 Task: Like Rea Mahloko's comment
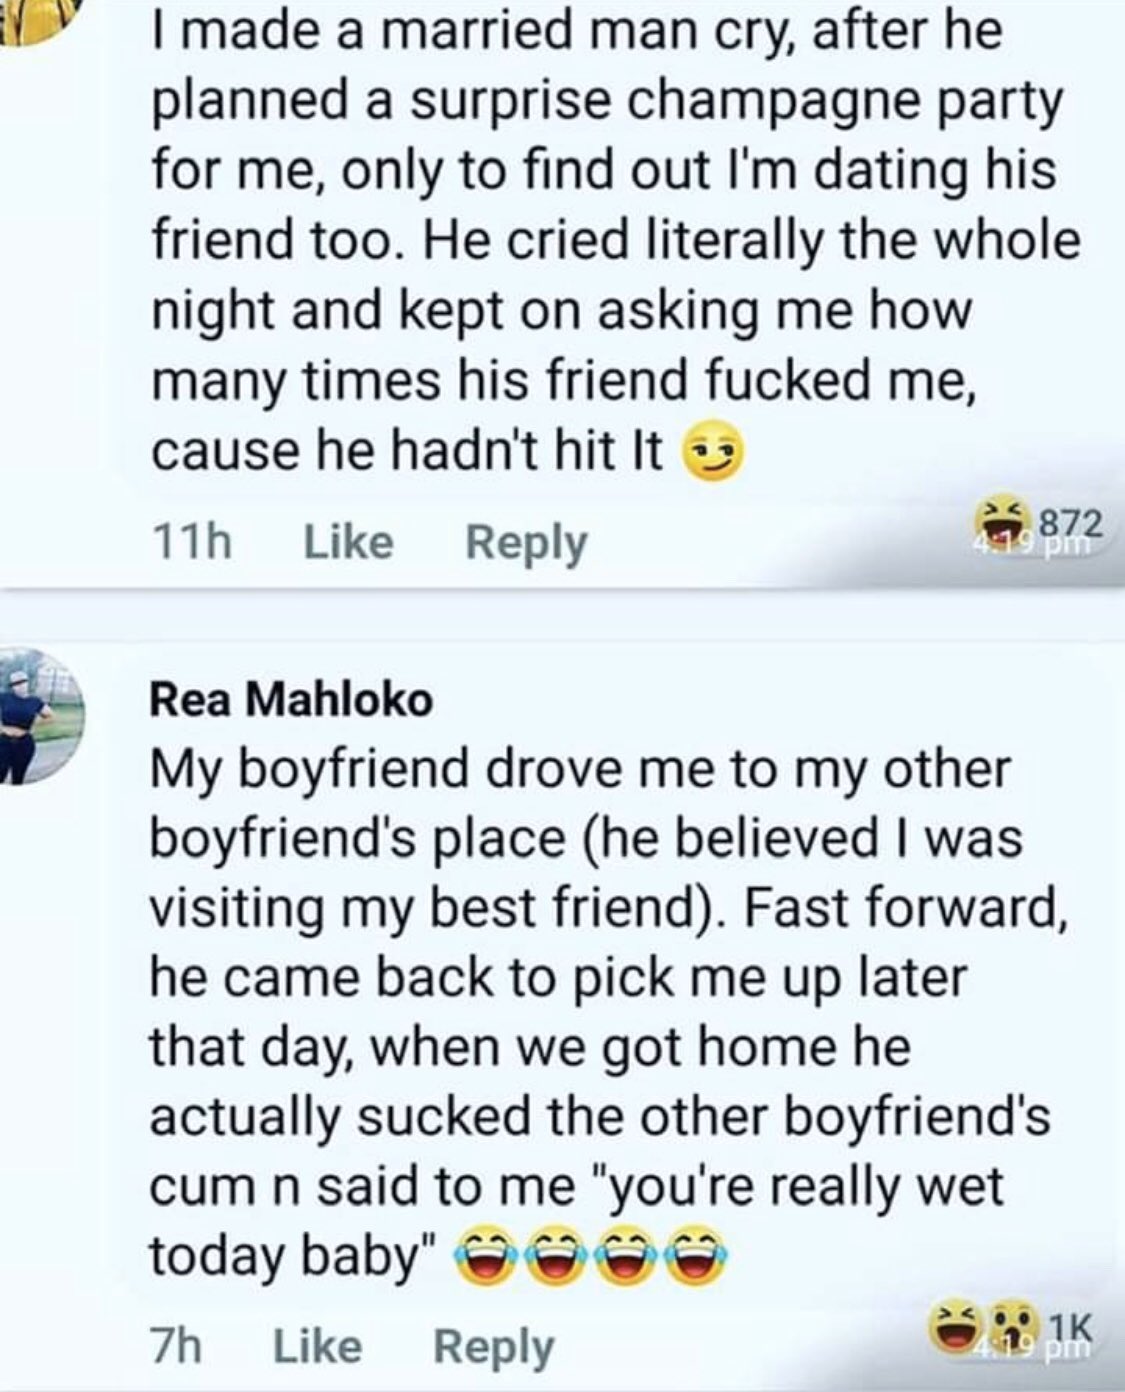tap(318, 1346)
